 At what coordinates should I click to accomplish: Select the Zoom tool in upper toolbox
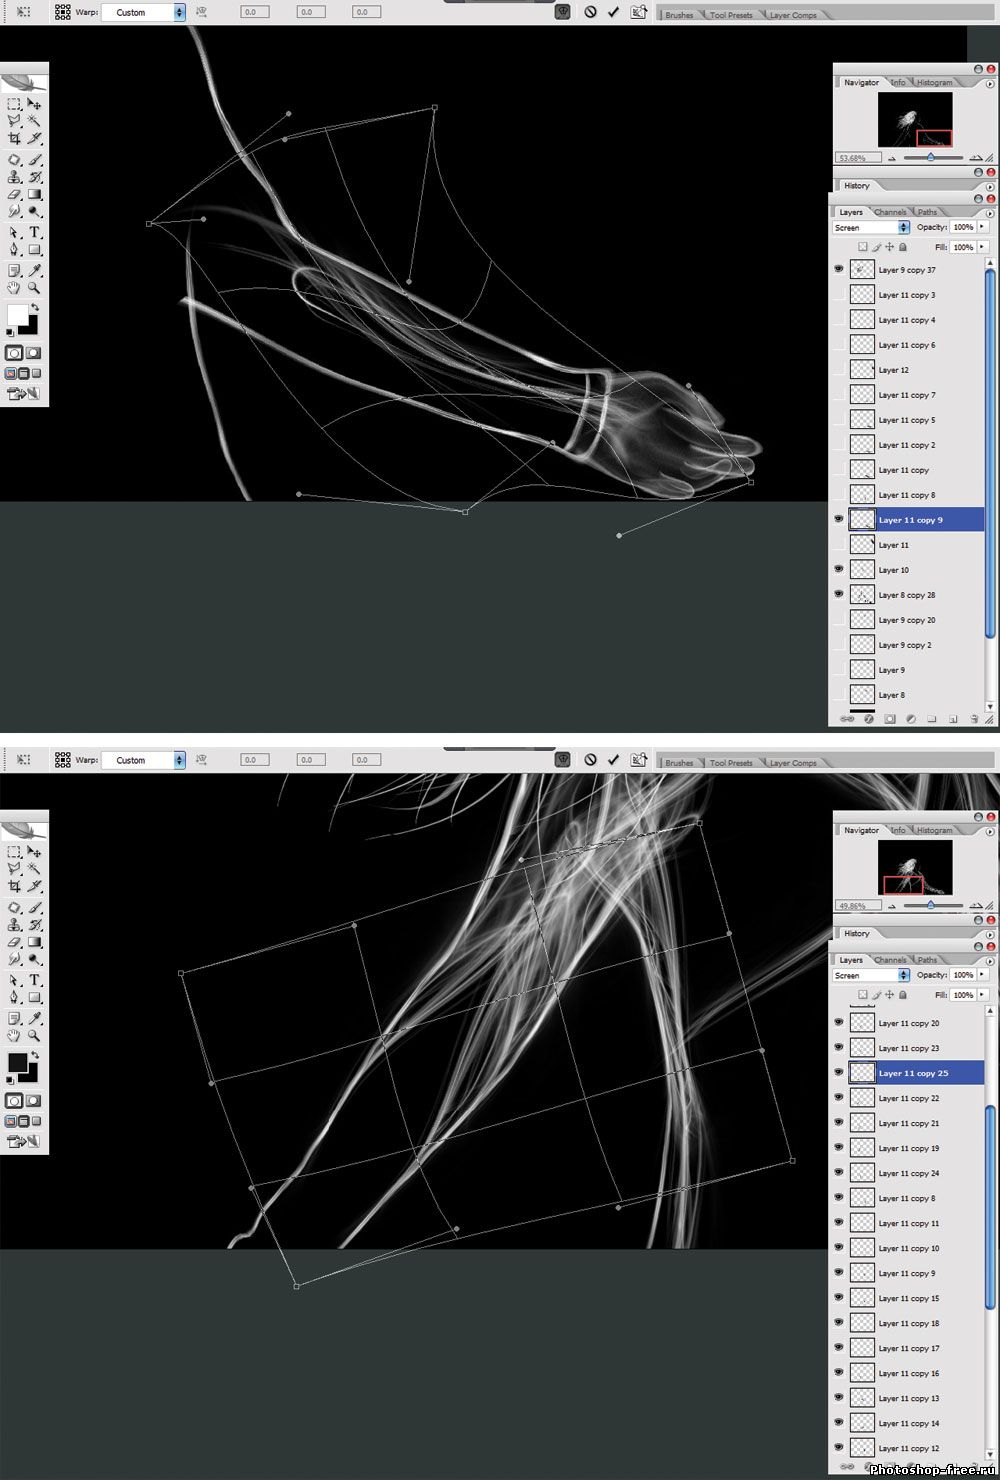[x=34, y=288]
